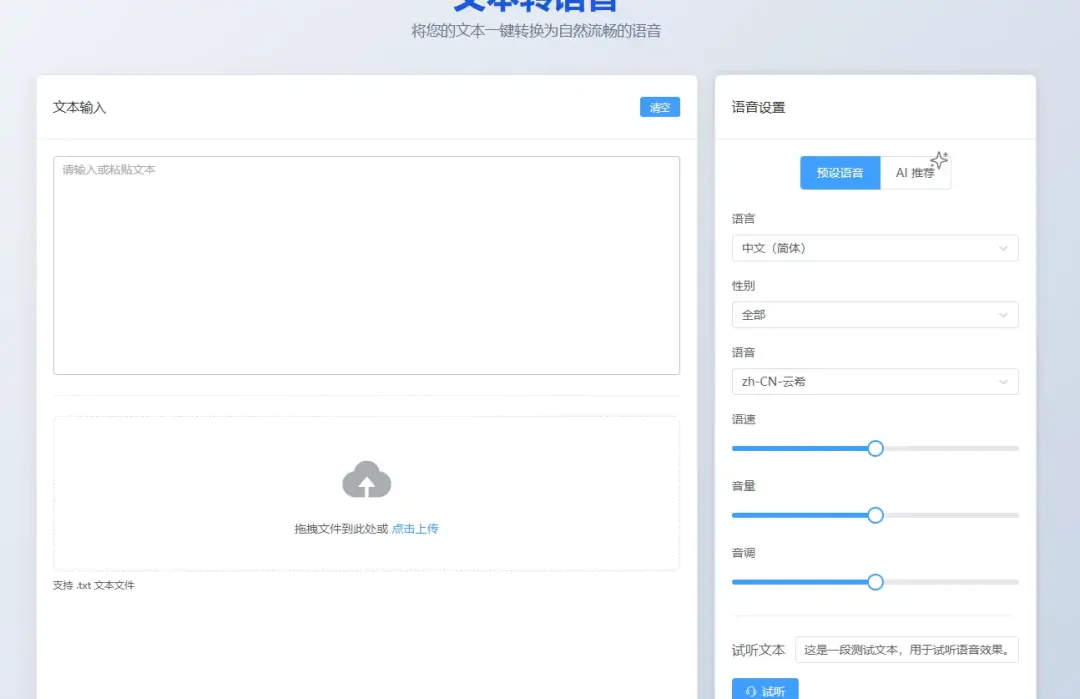Switch to the AI 推荐 tab
This screenshot has height=699, width=1080.
point(915,172)
